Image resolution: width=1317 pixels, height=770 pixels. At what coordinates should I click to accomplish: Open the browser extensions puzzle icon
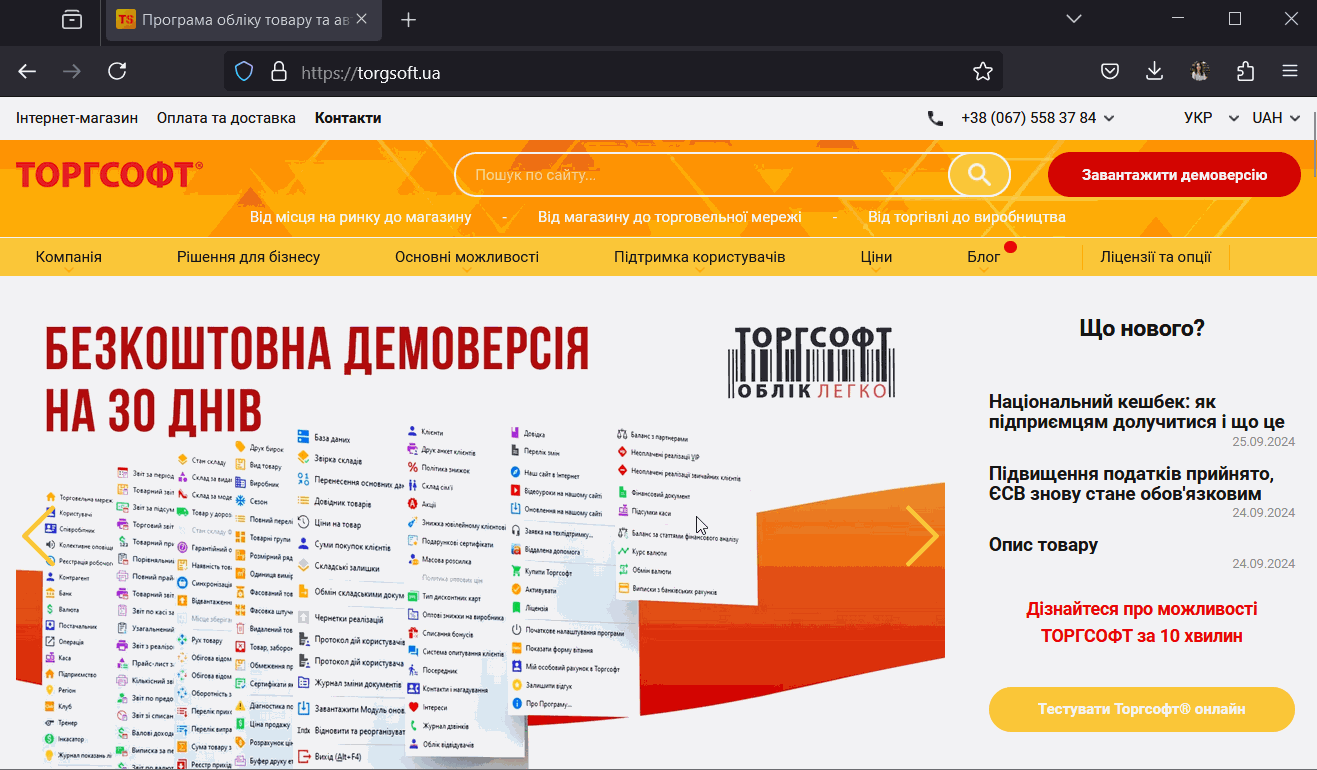(x=1245, y=71)
